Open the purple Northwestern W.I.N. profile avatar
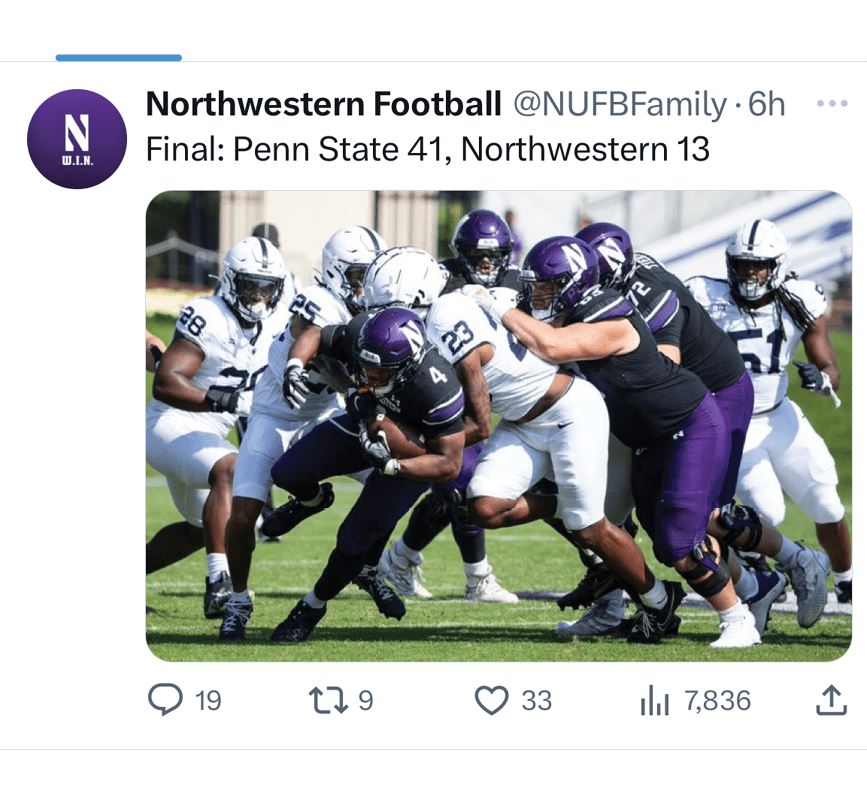 [77, 139]
